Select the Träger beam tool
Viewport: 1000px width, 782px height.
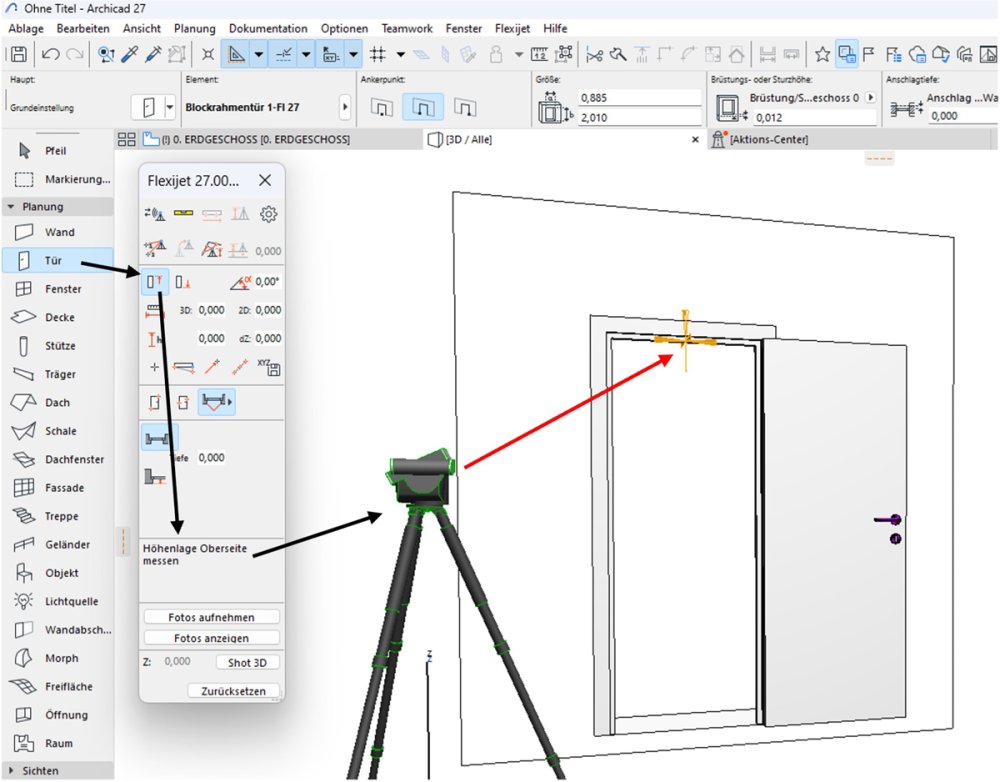pyautogui.click(x=57, y=374)
